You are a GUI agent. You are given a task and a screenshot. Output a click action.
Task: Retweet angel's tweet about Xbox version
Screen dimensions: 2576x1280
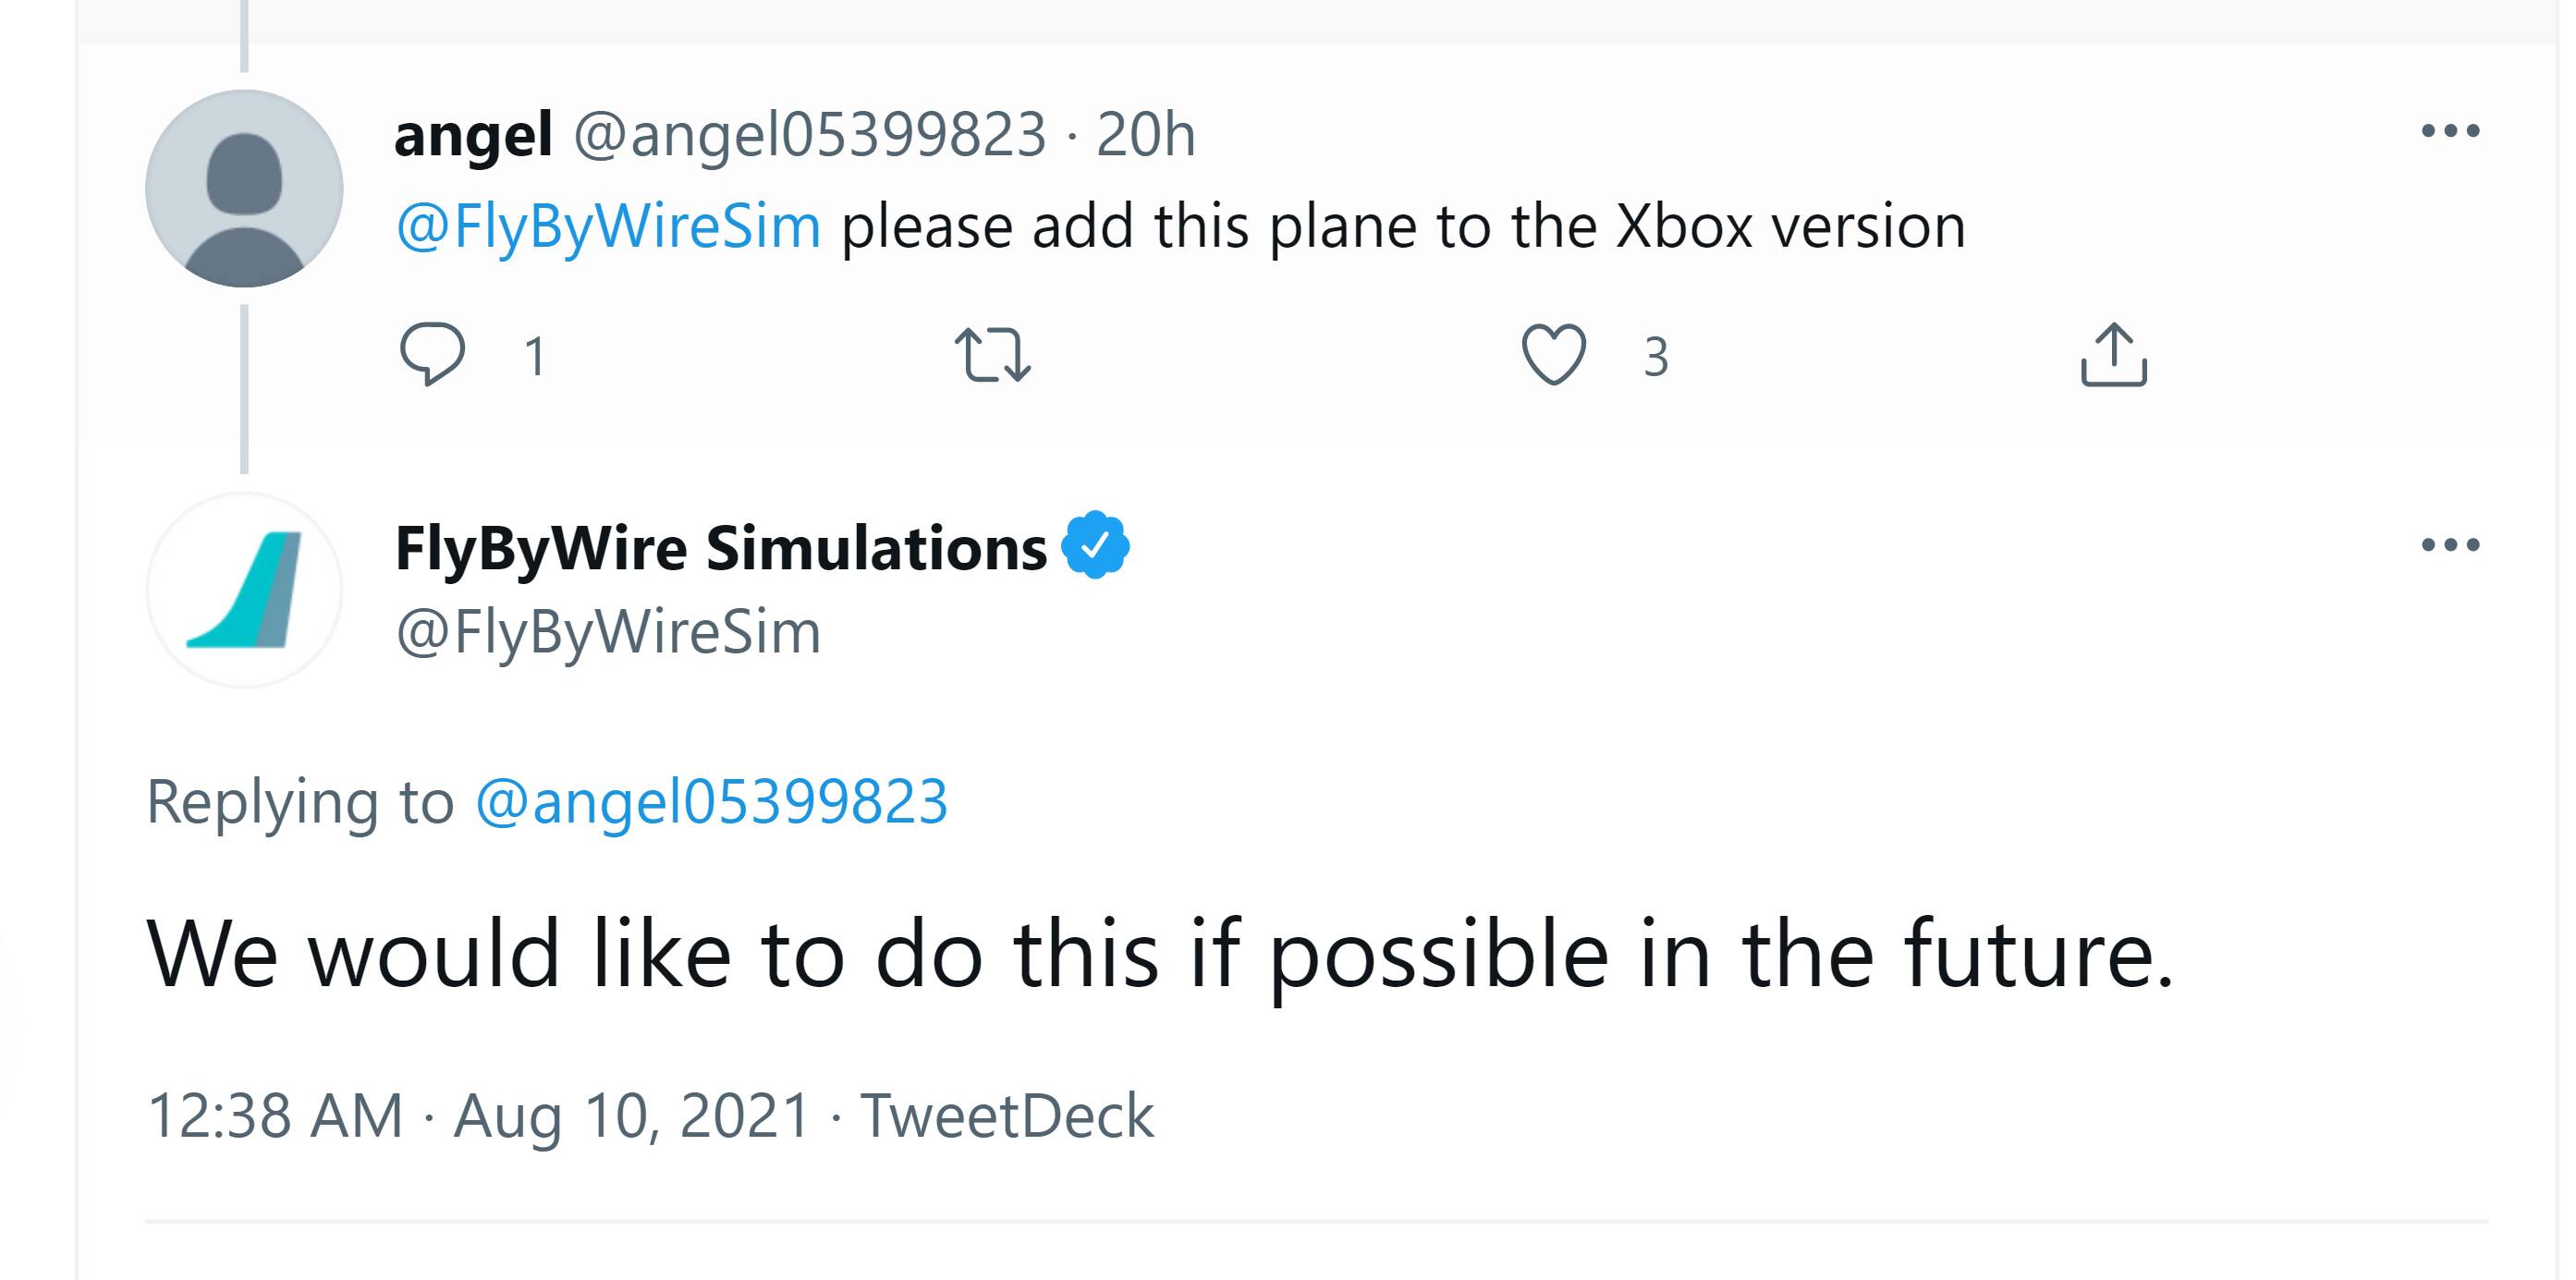[x=992, y=355]
